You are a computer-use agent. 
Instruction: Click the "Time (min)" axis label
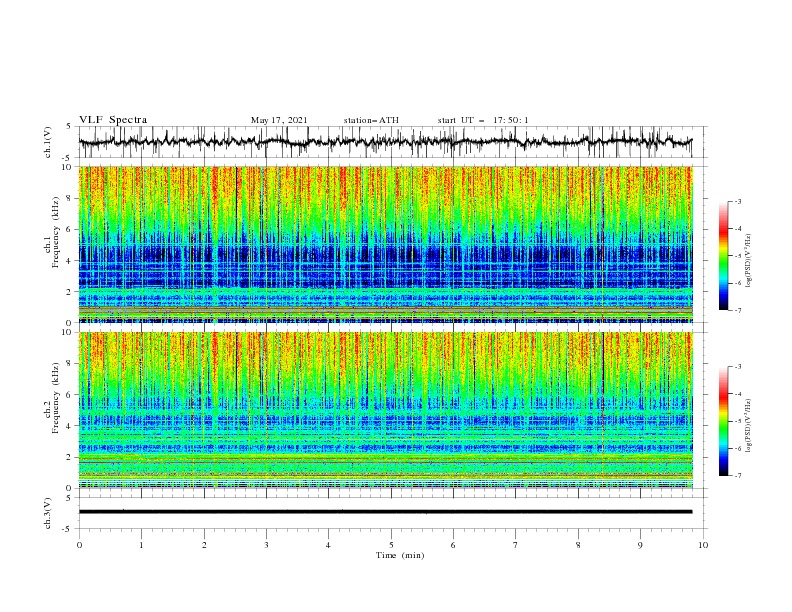pyautogui.click(x=400, y=555)
